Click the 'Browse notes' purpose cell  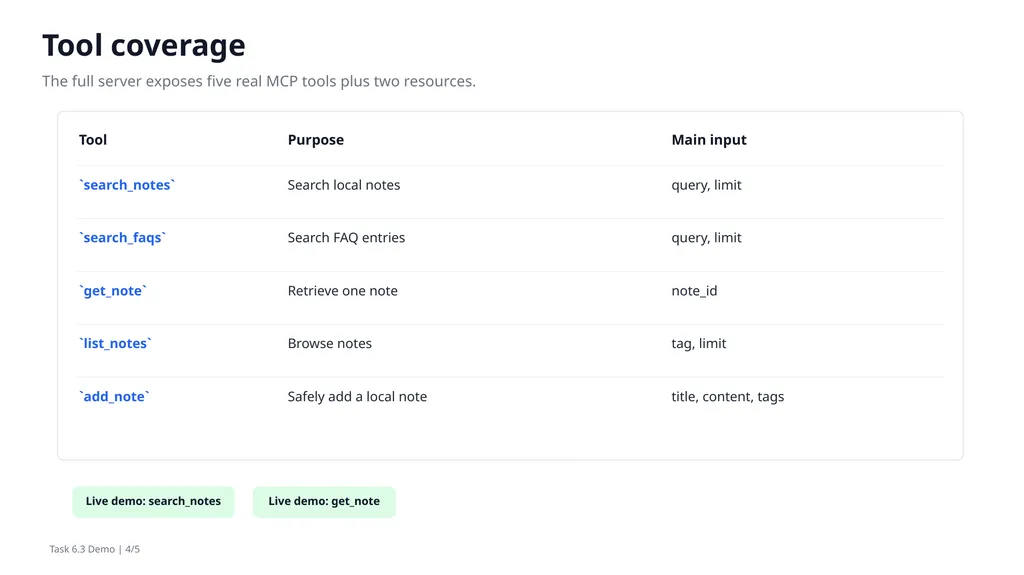tap(329, 344)
